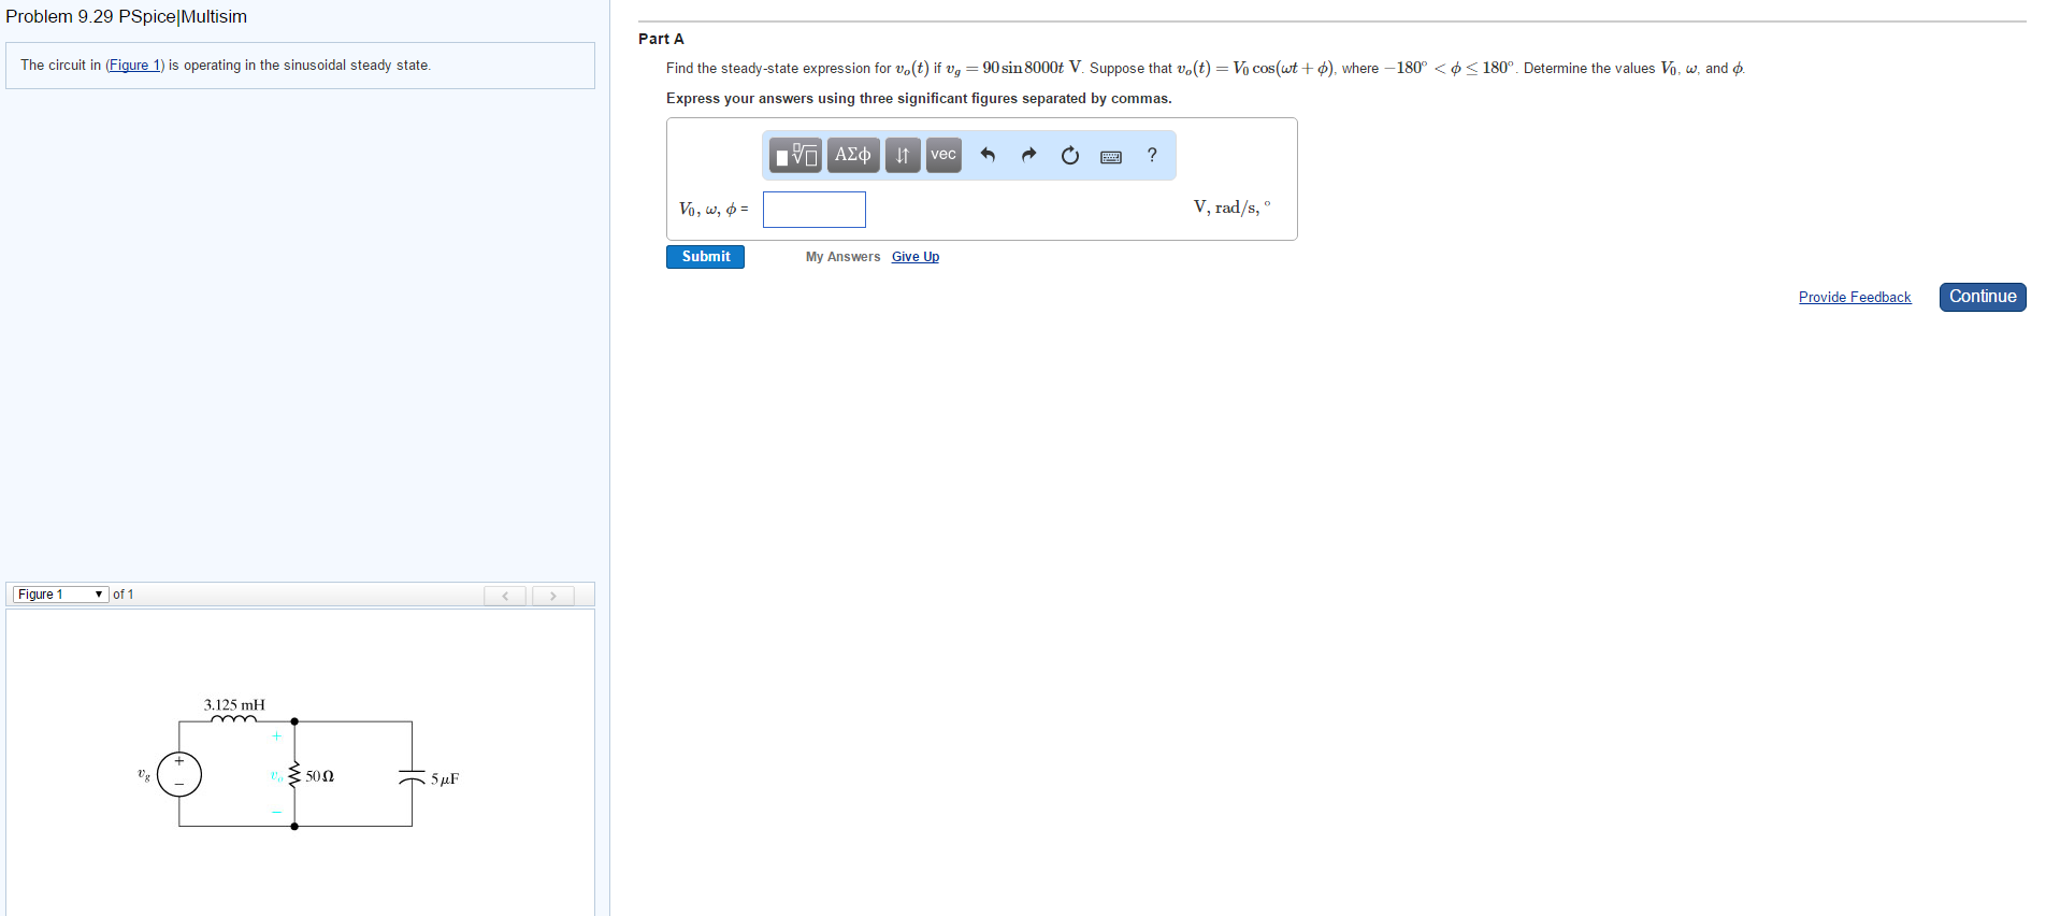Open the Greek symbols AΣφ palette

click(x=852, y=155)
